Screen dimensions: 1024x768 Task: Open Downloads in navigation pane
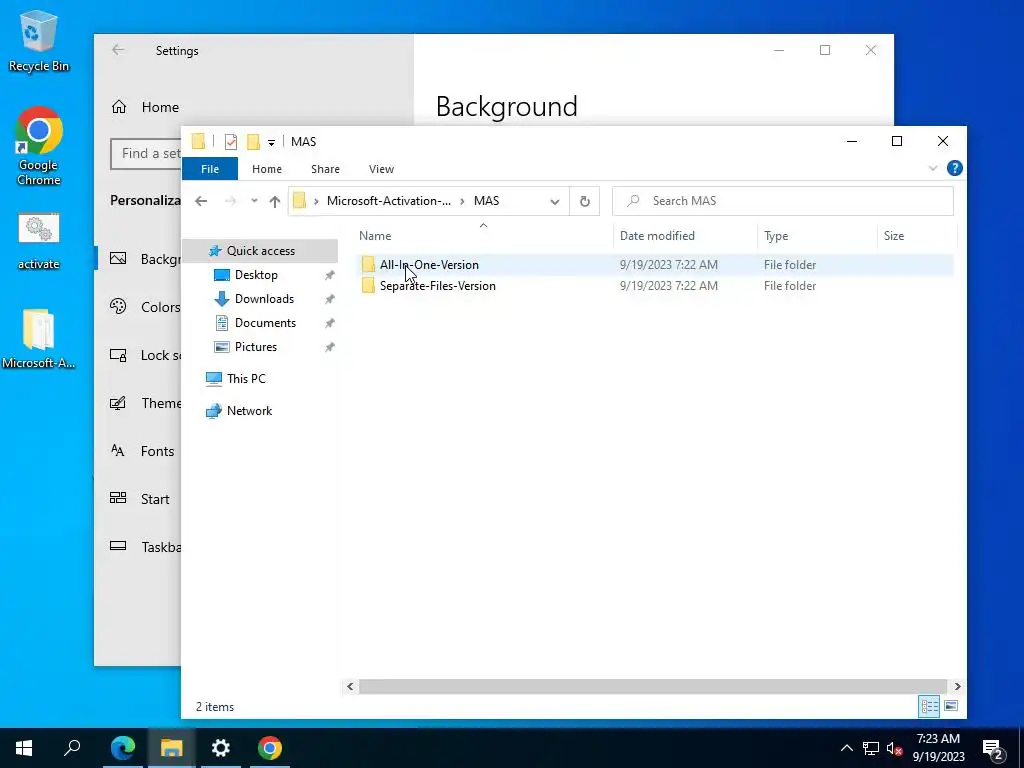264,298
